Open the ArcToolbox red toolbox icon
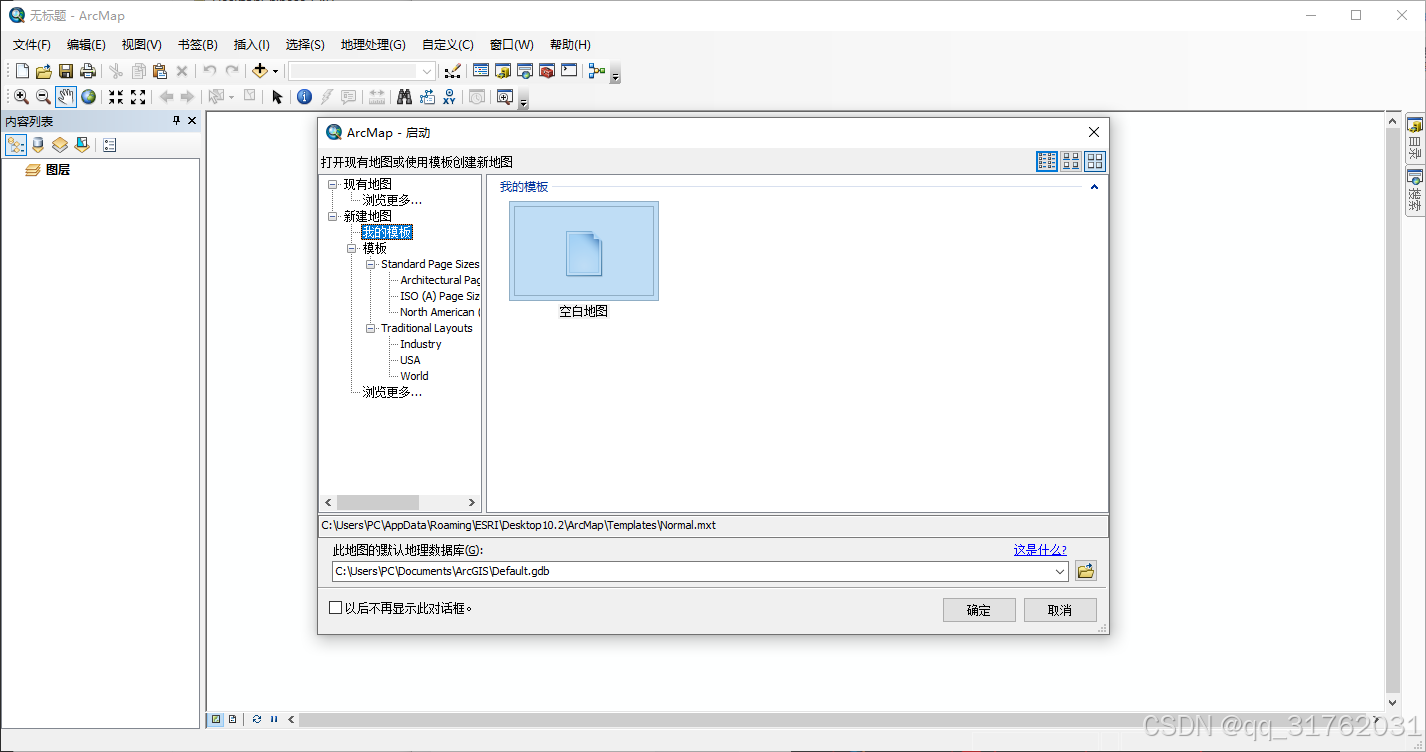 (x=547, y=71)
